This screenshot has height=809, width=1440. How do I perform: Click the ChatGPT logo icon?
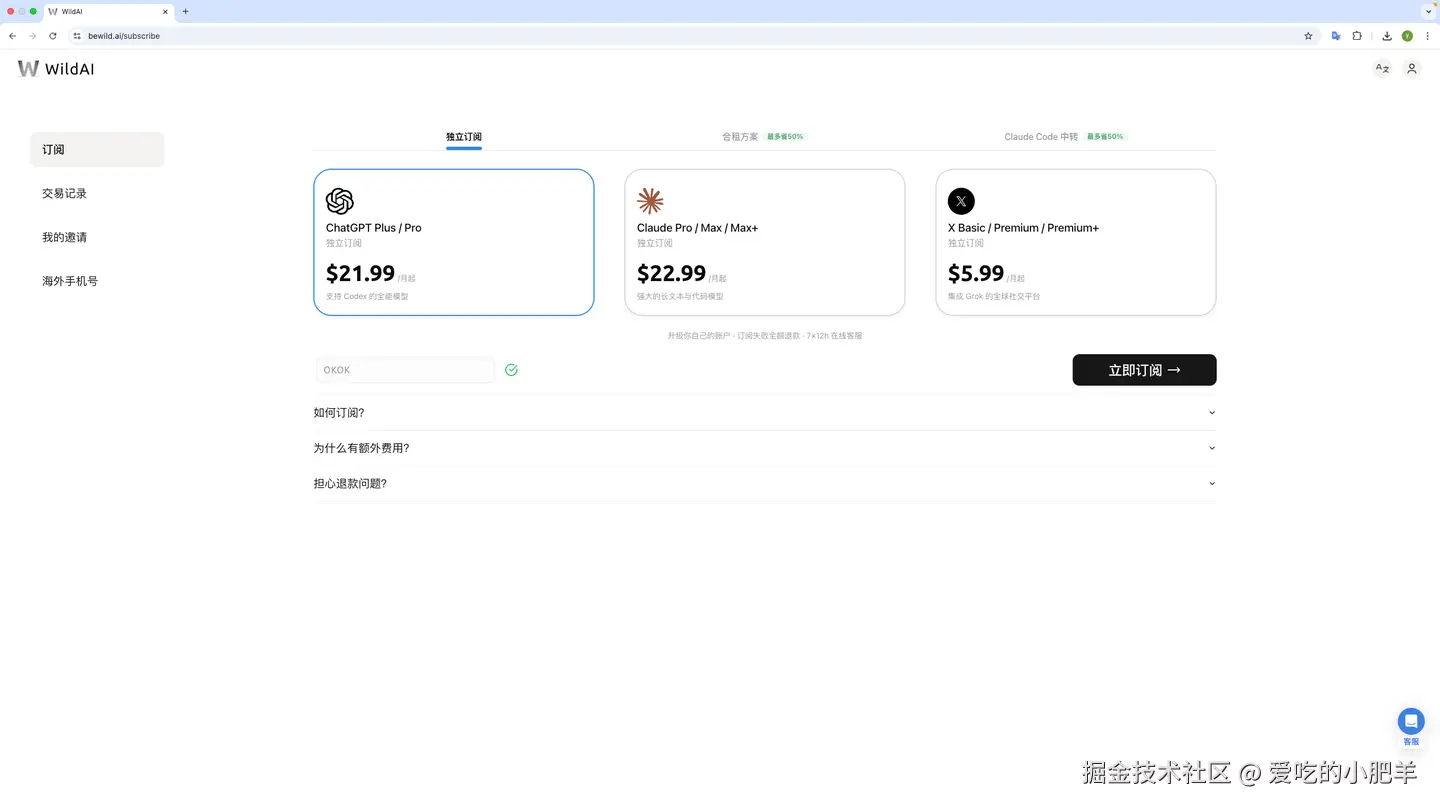pos(340,201)
